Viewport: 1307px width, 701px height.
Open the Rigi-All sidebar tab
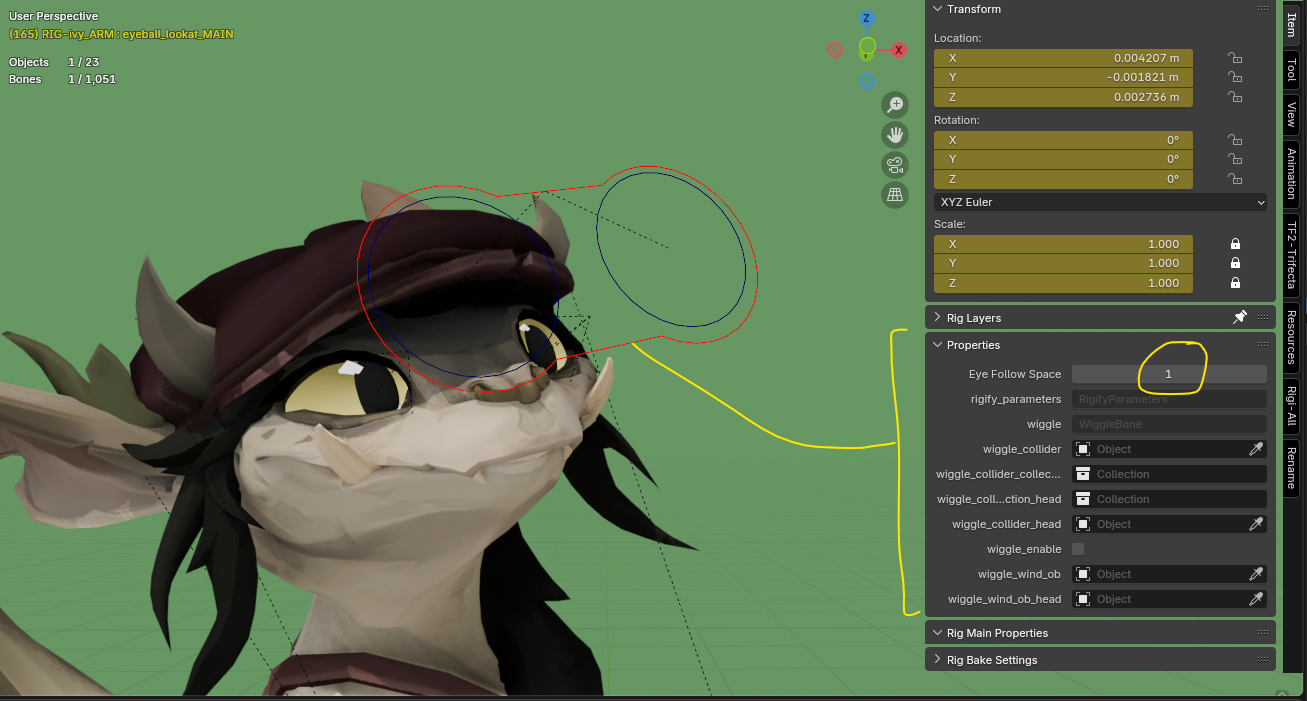coord(1291,406)
